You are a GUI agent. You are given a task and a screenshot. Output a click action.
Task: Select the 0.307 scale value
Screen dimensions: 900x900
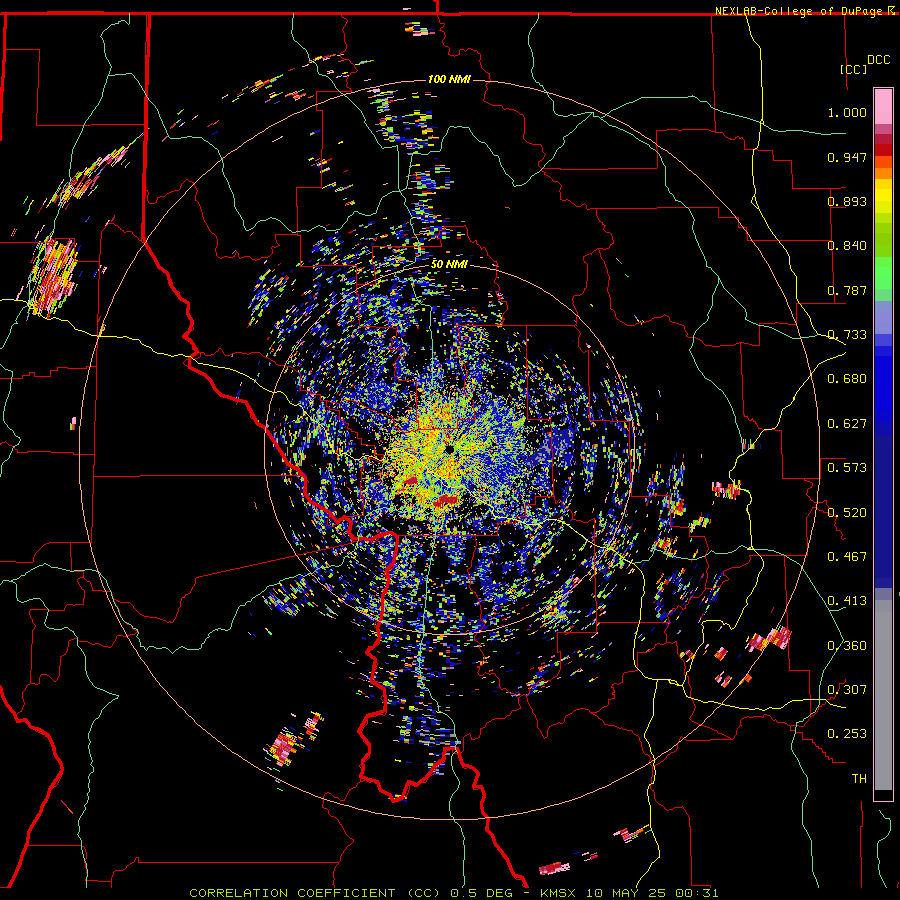[847, 690]
